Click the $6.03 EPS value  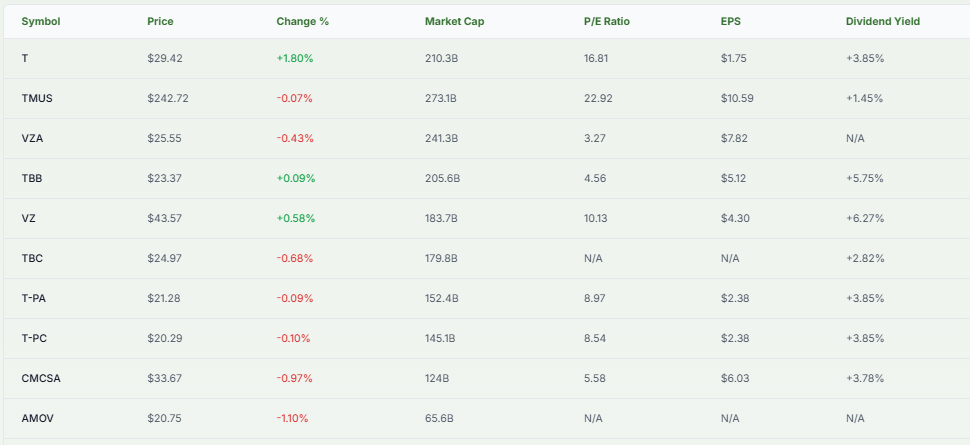pos(735,378)
